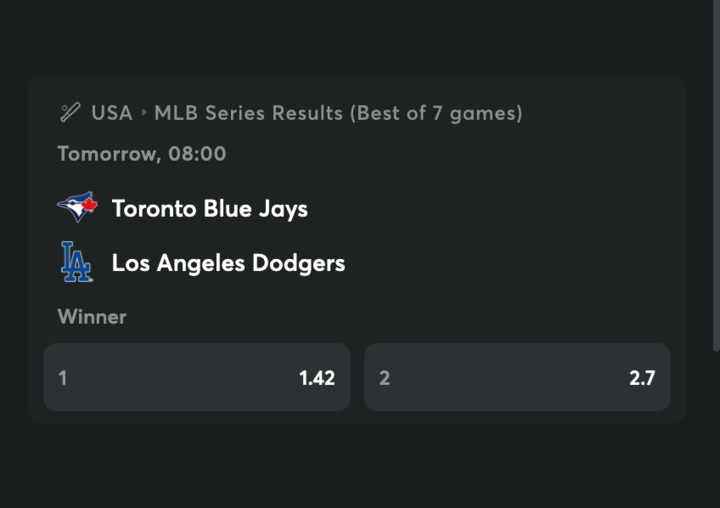Click the "1" label in Winner market
The height and width of the screenshot is (508, 720).
click(63, 378)
